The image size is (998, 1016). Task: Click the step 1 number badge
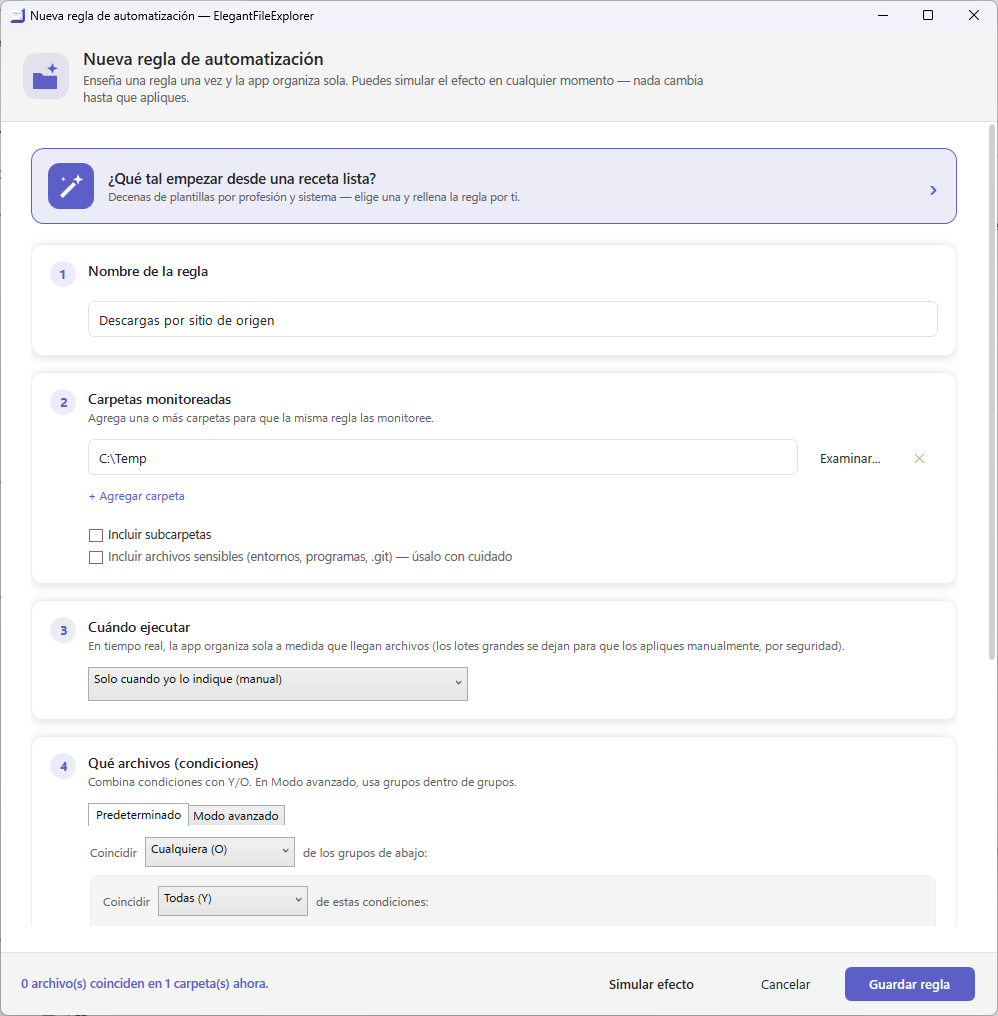click(63, 274)
